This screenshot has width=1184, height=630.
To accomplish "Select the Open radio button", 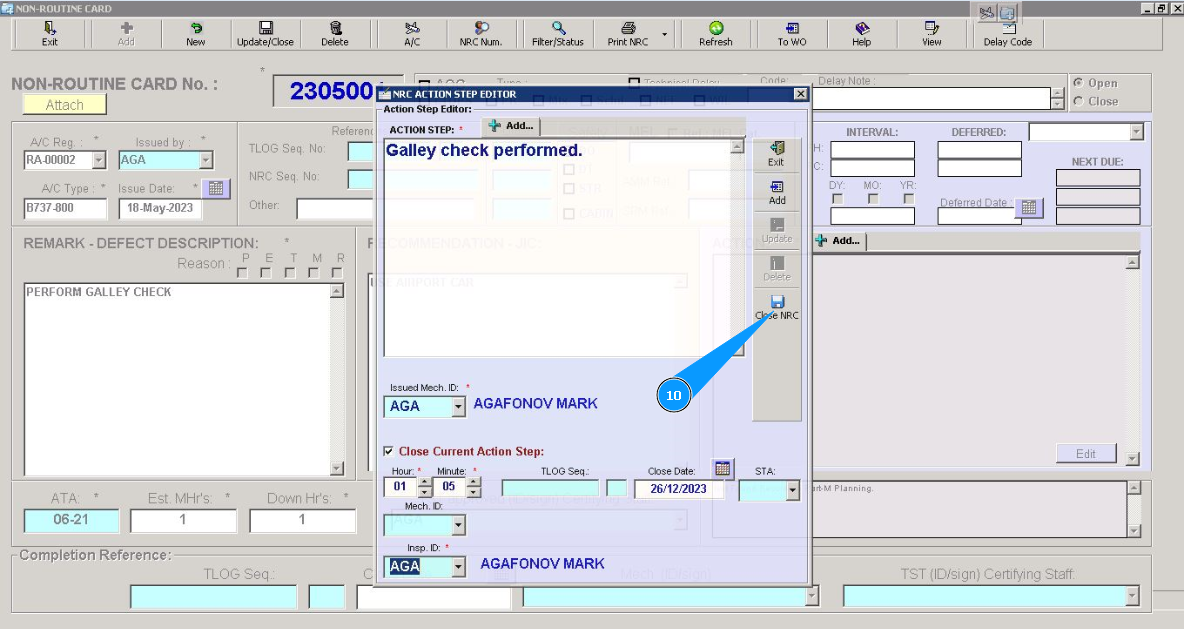I will (1078, 82).
